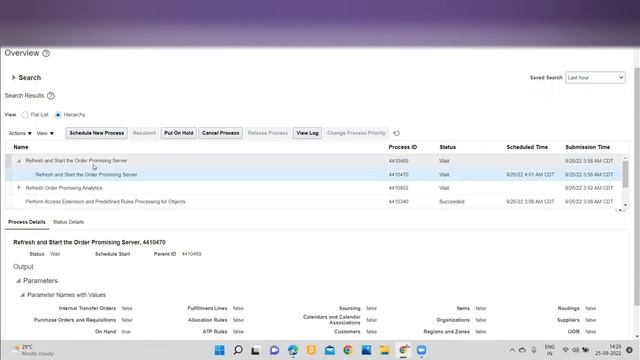Image resolution: width=640 pixels, height=360 pixels.
Task: Show hidden system tray icons
Action: coord(512,350)
